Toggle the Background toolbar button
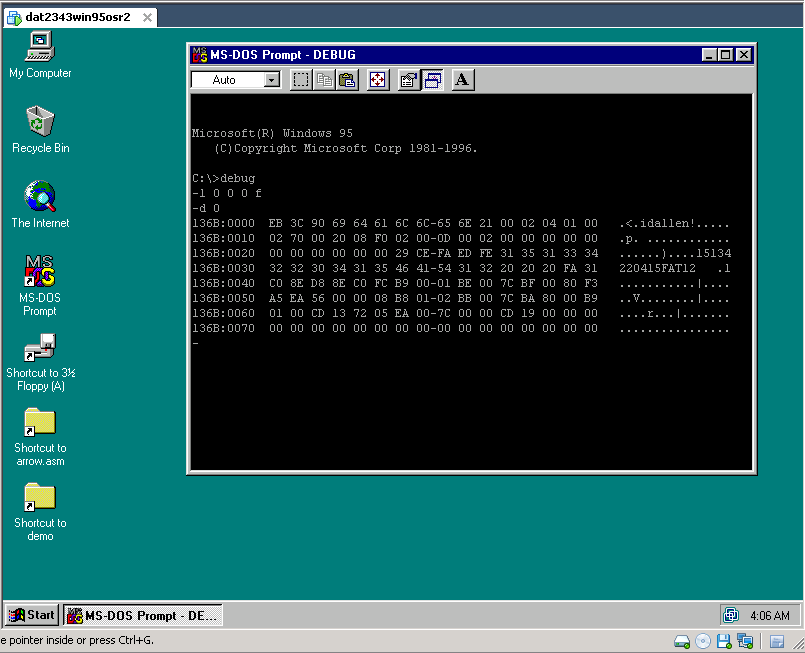Screen dimensions: 805x653 pyautogui.click(x=432, y=80)
